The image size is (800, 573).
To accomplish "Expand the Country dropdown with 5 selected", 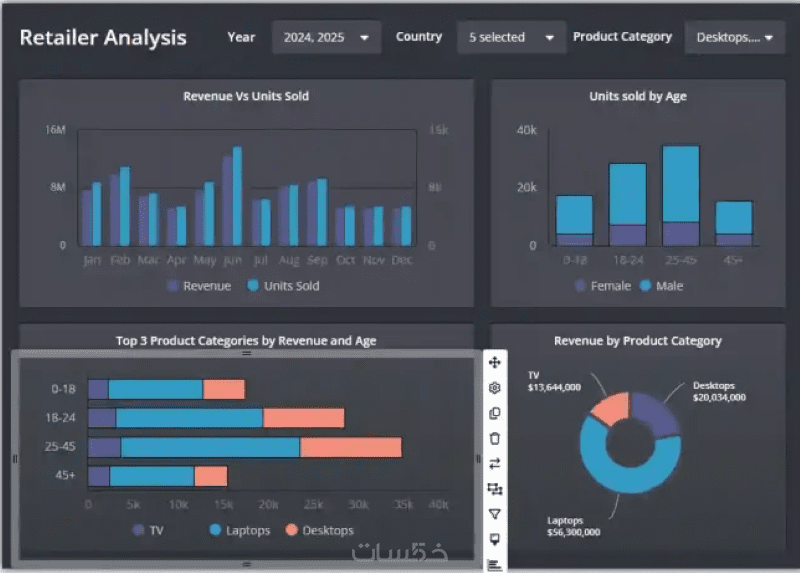I will [511, 37].
